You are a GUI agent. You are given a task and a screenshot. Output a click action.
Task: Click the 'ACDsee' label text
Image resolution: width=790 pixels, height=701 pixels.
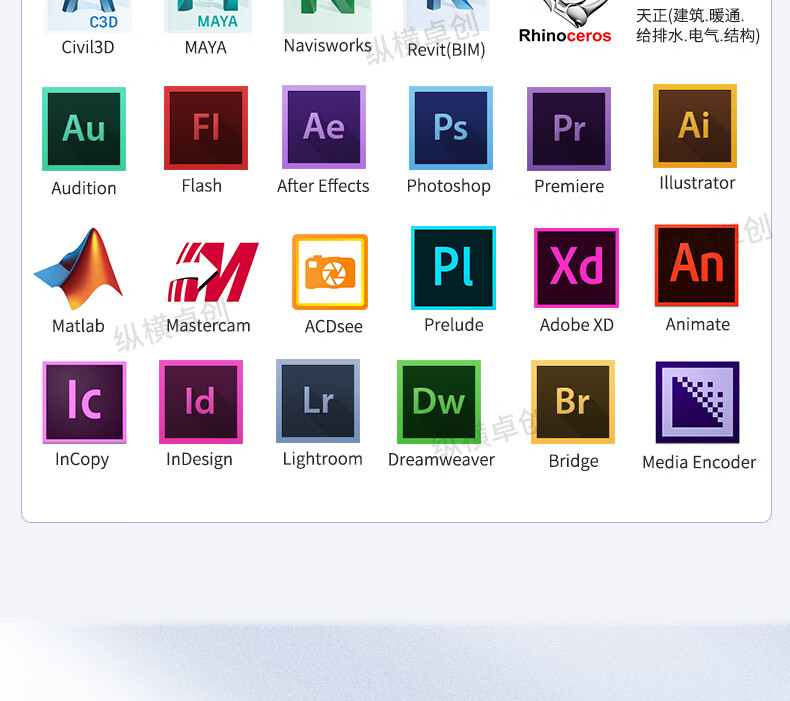[334, 327]
